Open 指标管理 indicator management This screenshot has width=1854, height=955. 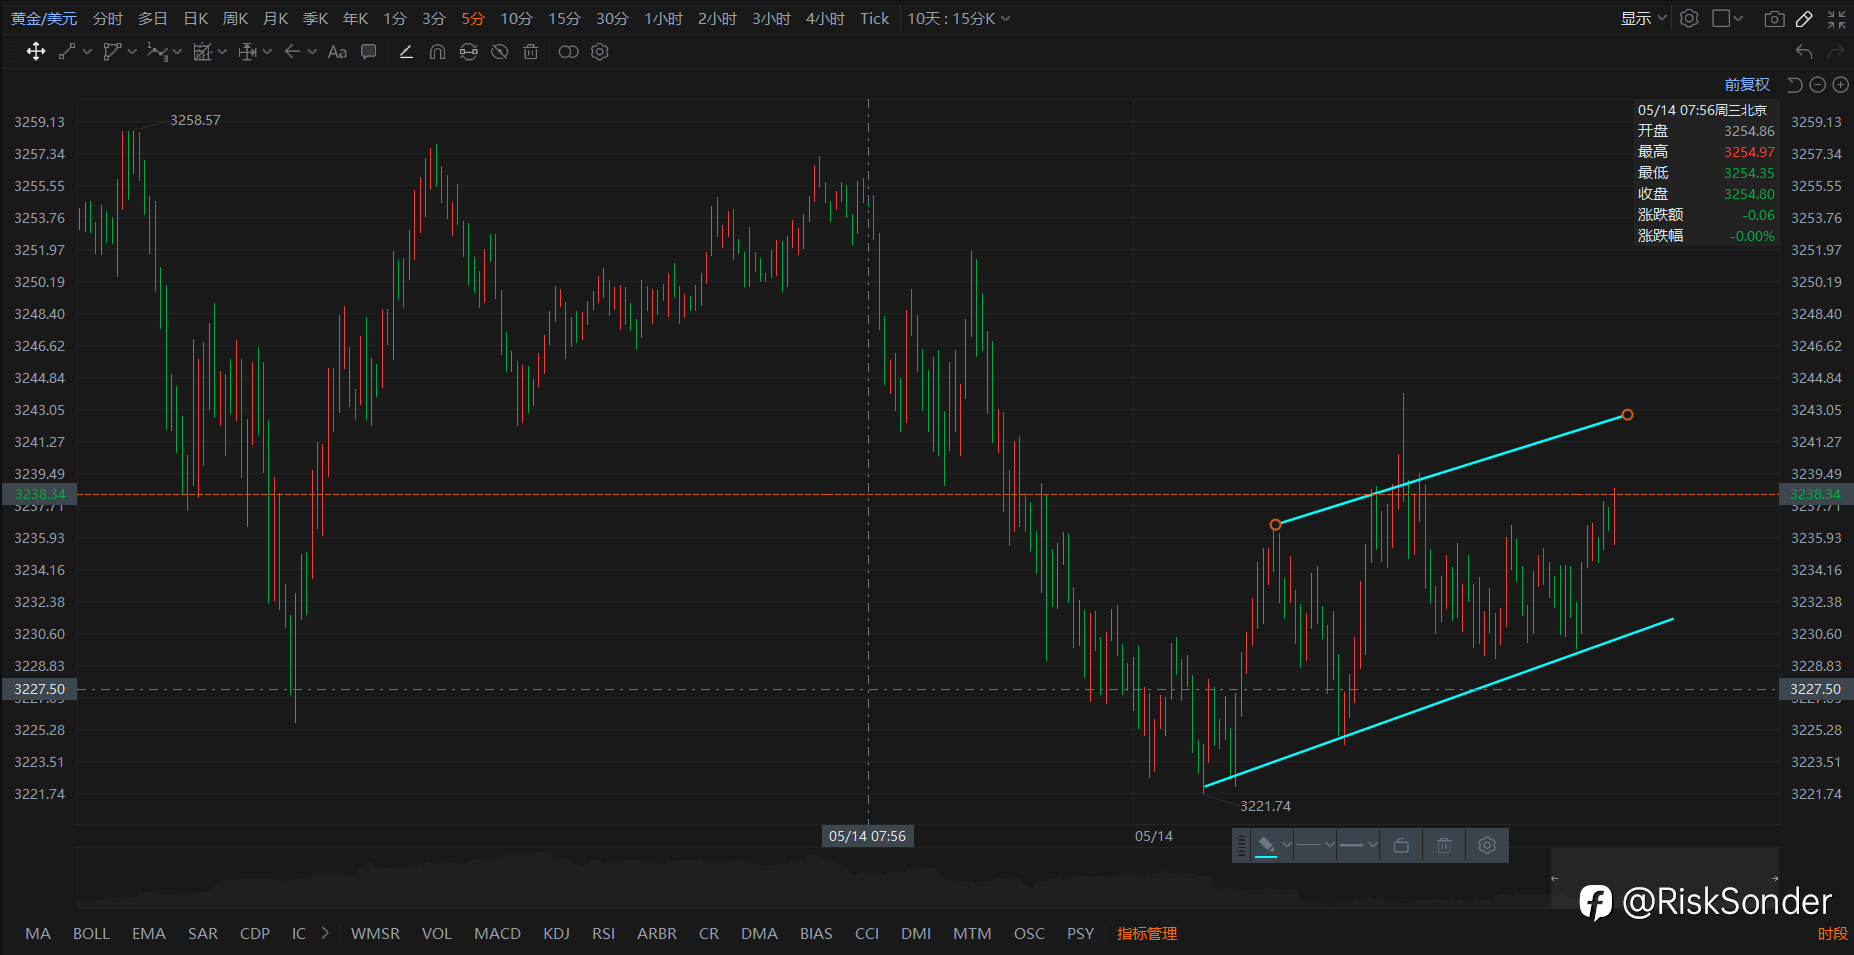tap(1147, 933)
